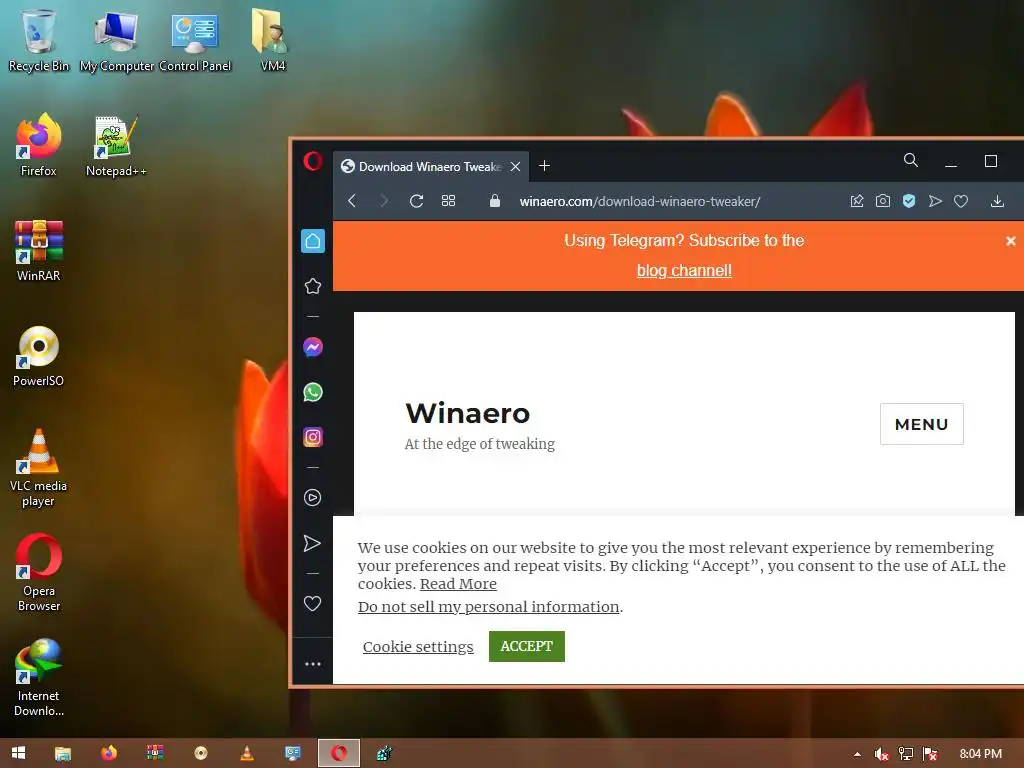Open VLC from taskbar
The width and height of the screenshot is (1024, 768).
247,753
